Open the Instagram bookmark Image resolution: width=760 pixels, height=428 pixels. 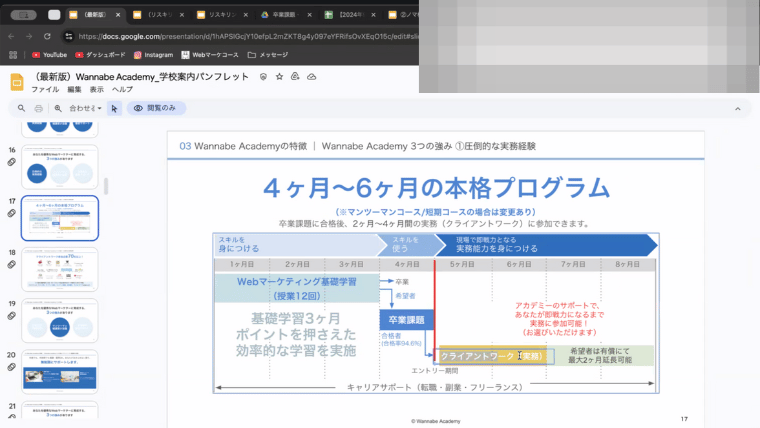coord(154,55)
